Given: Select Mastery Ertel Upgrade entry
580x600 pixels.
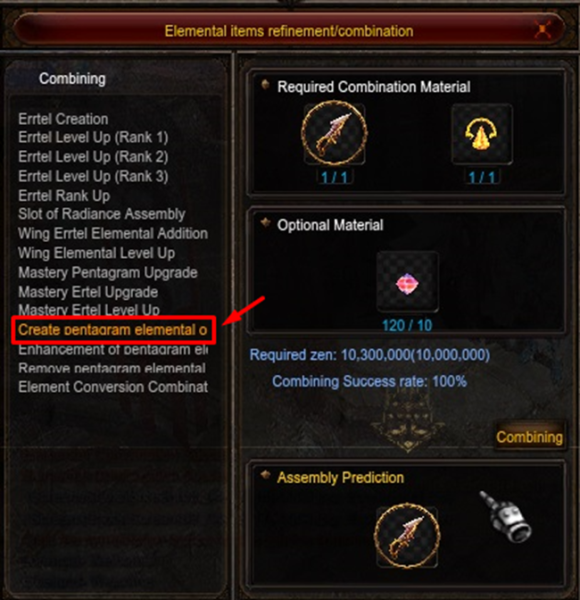Looking at the screenshot, I should coord(88,292).
